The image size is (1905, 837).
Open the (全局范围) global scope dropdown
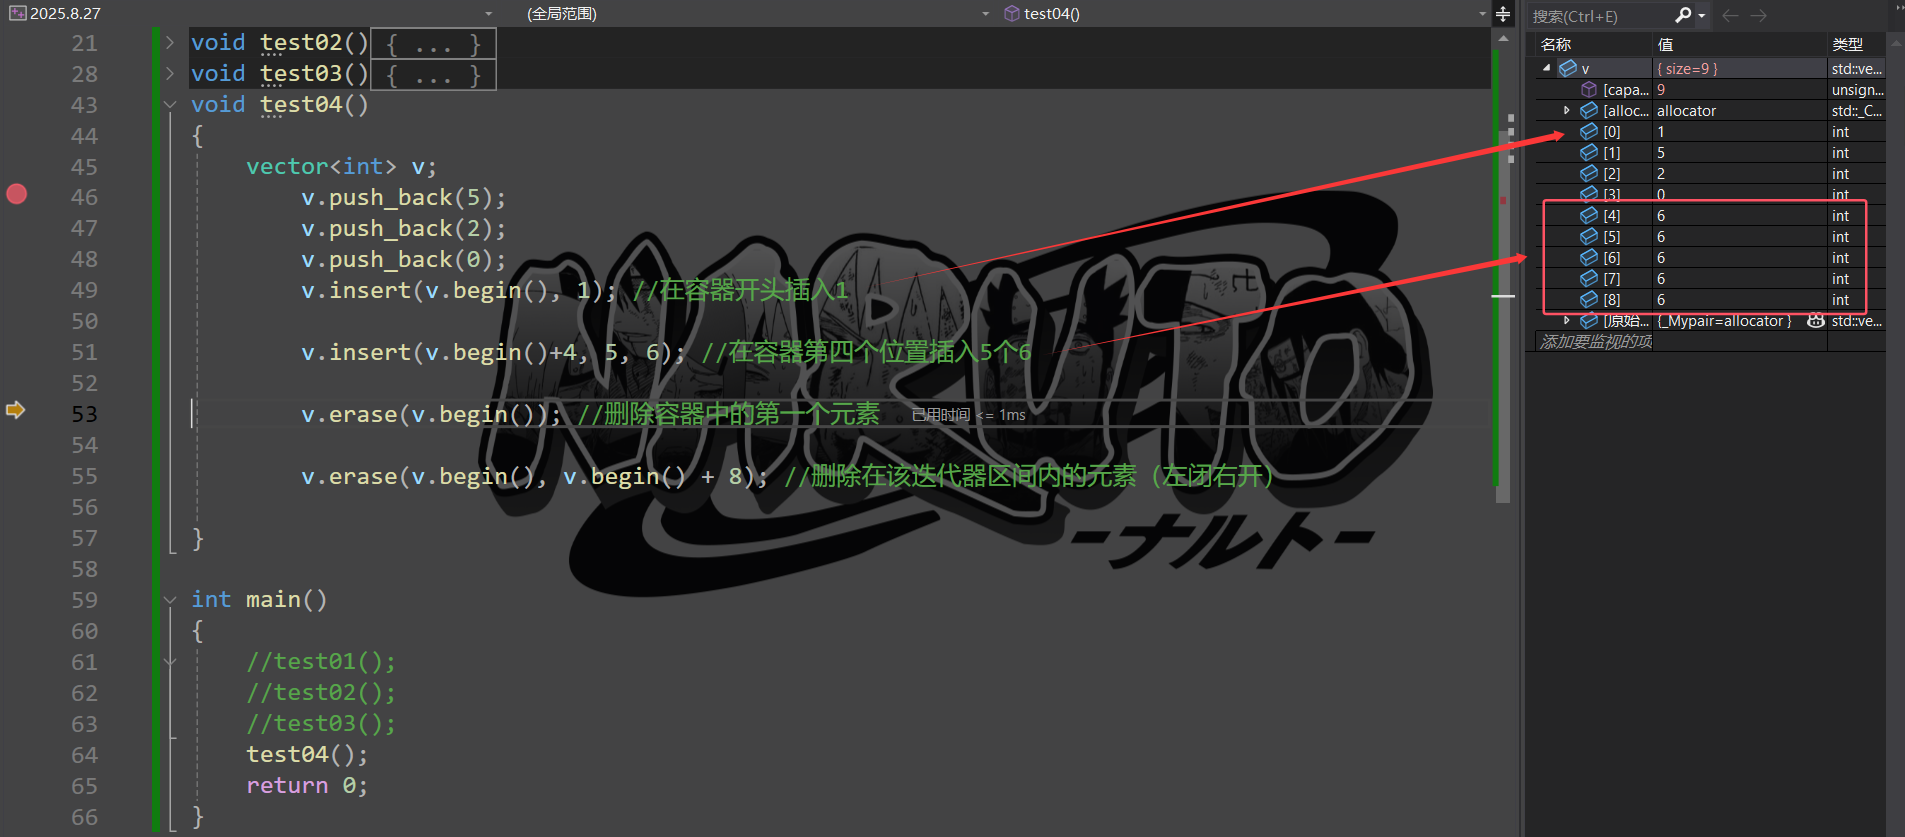pos(985,14)
